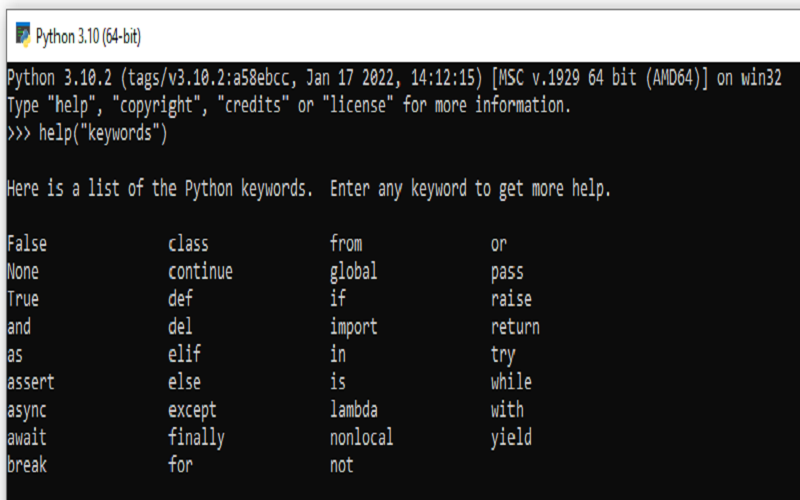Select the keyword lambda
Viewport: 800px width, 500px height.
click(354, 410)
